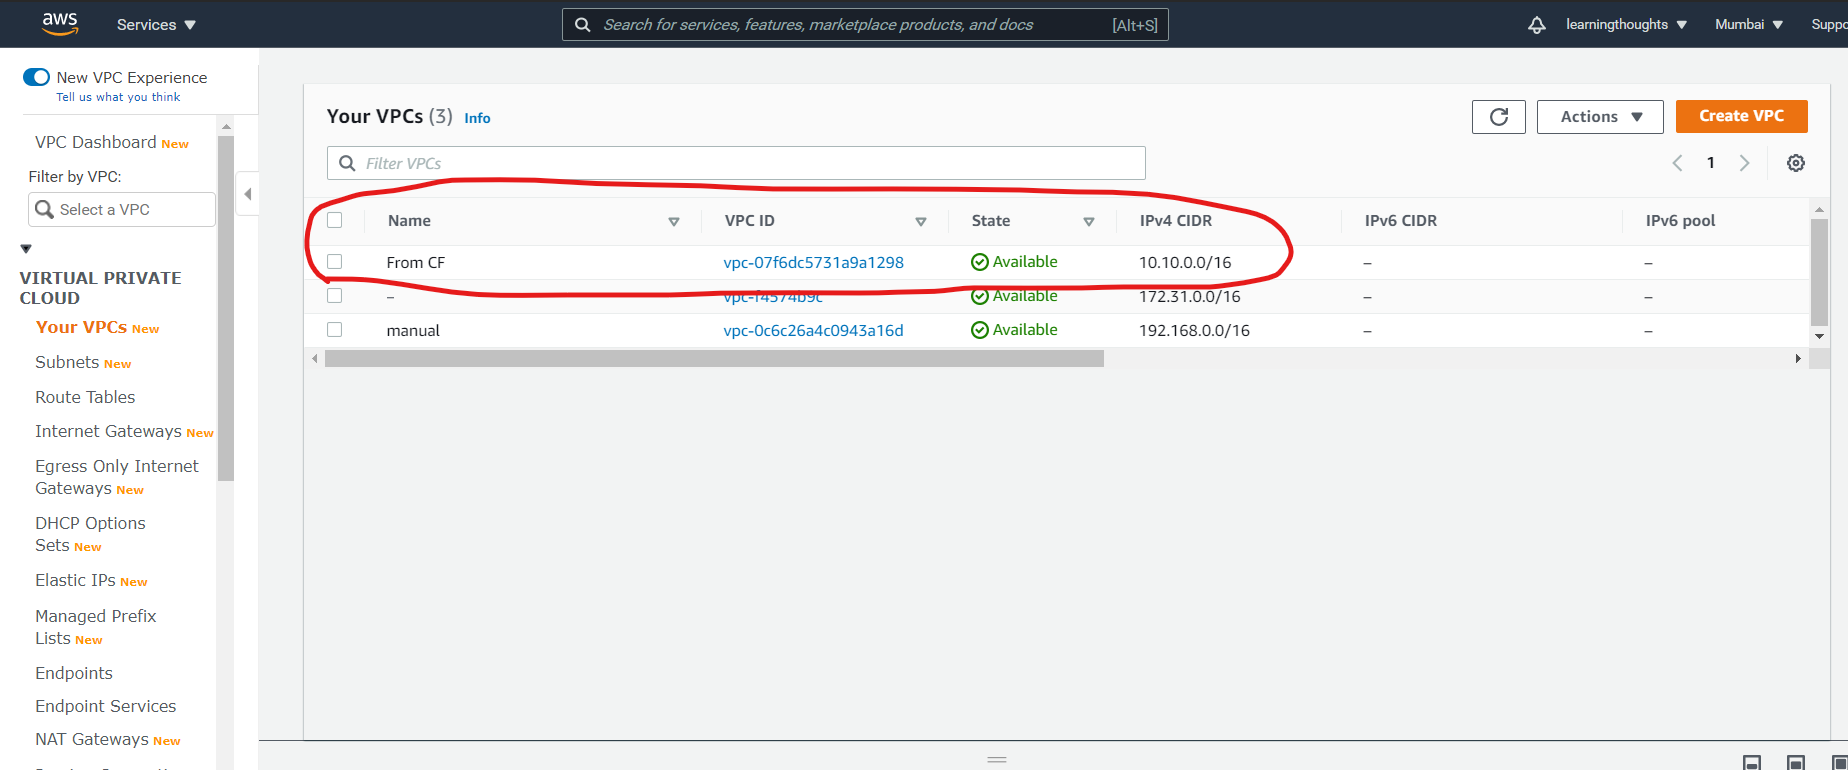Open Managed Prefix Lists in sidebar
The image size is (1848, 770).
(95, 627)
